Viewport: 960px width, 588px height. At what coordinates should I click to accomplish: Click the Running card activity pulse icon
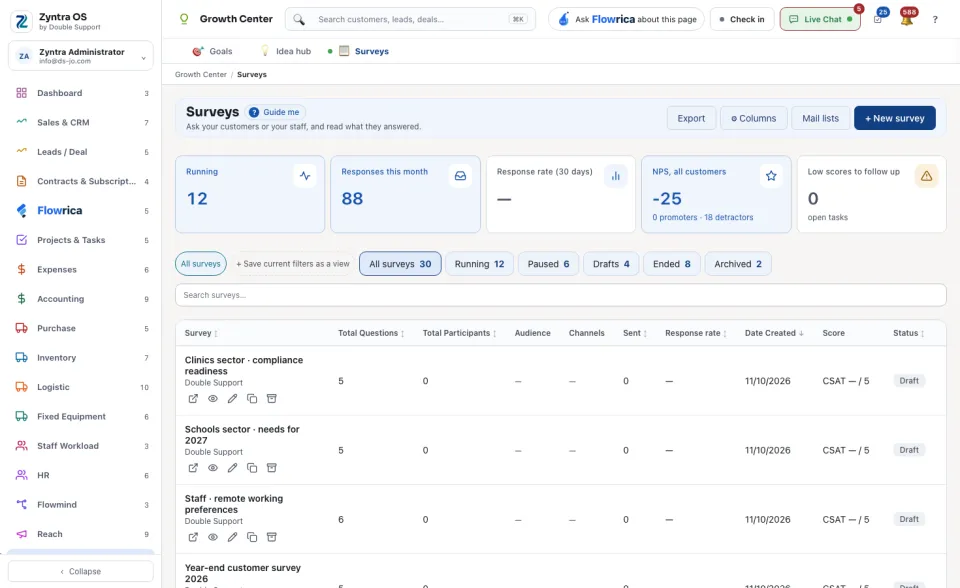click(305, 176)
